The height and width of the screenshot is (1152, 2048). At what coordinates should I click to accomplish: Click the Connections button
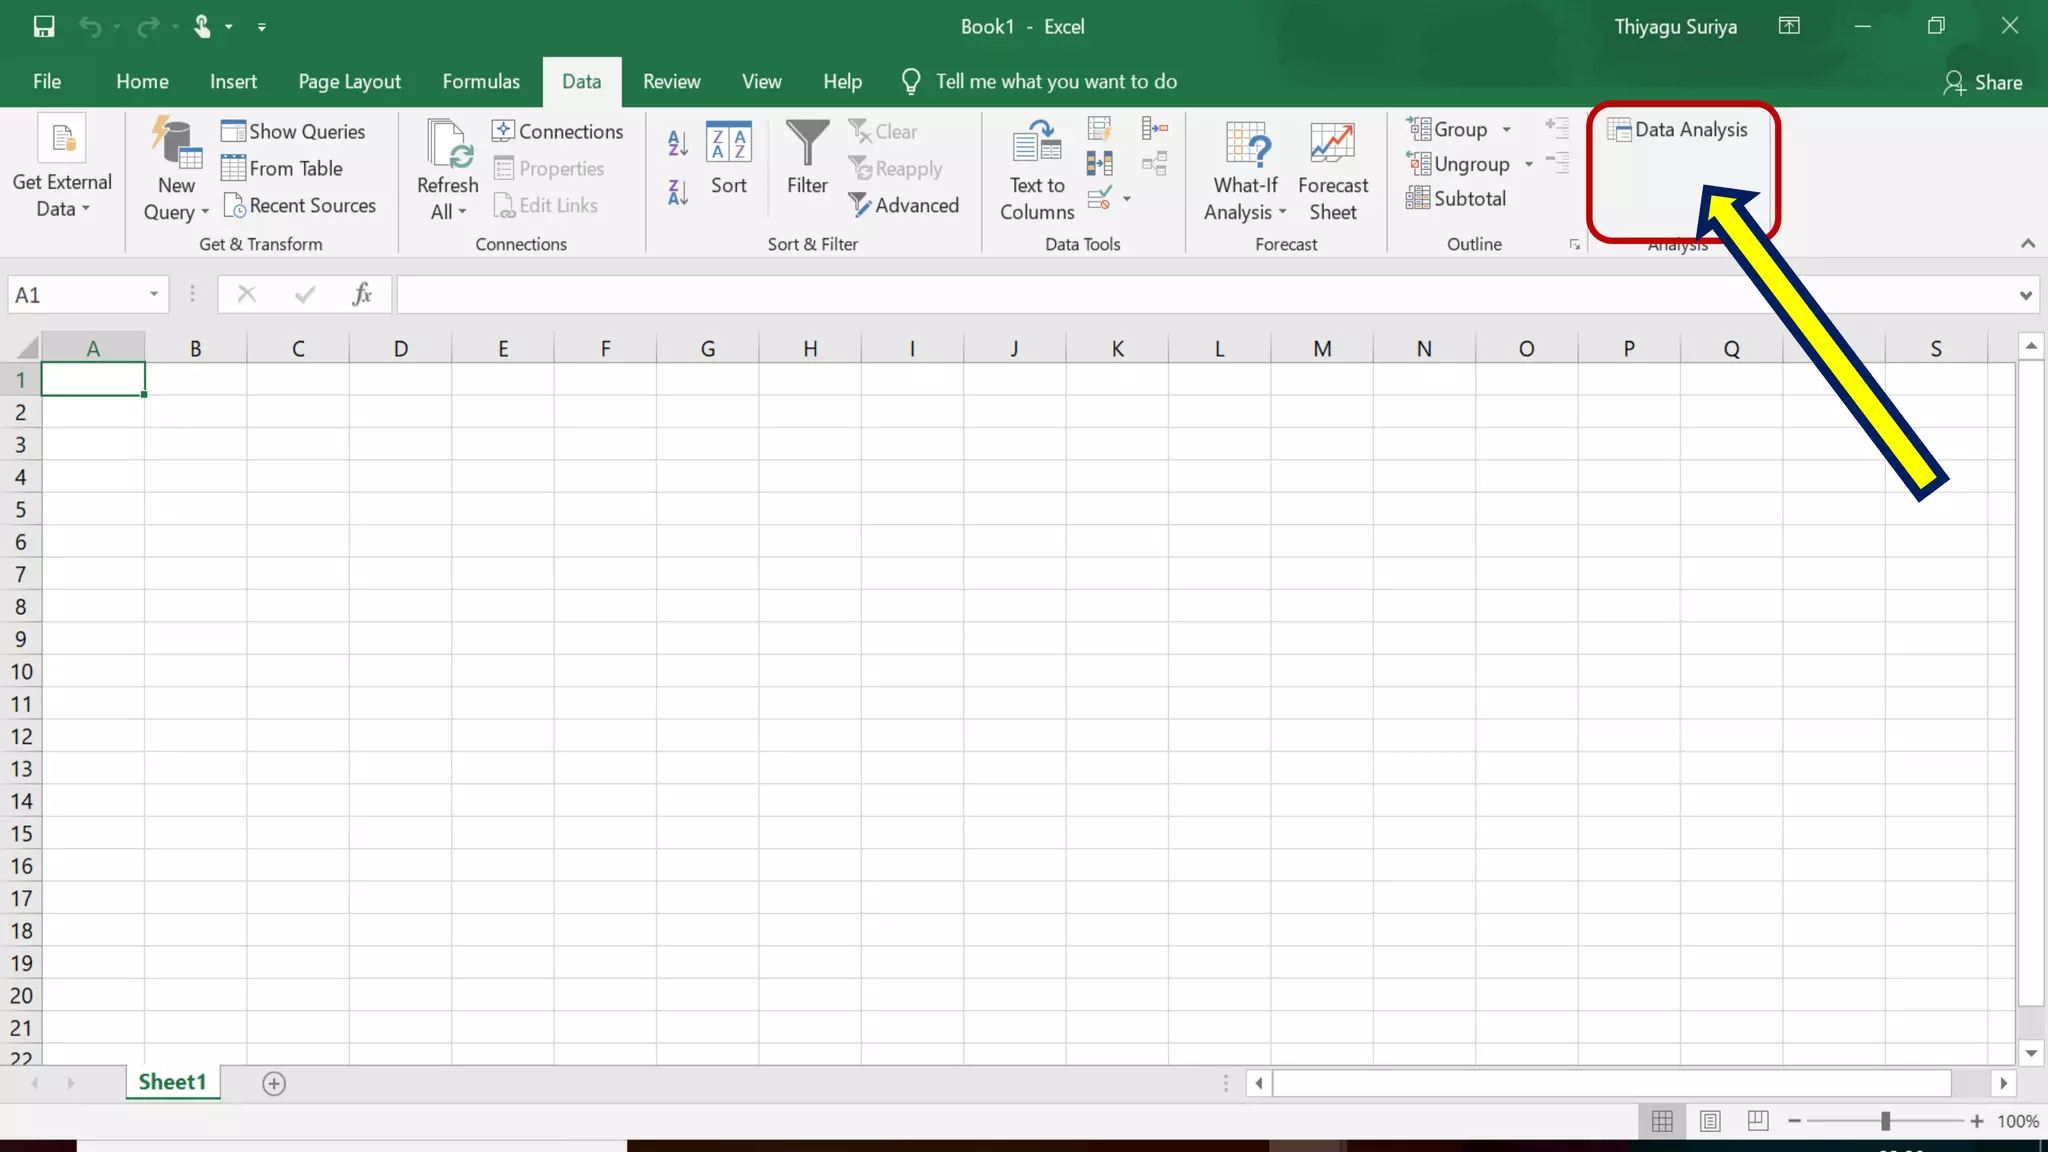(x=558, y=132)
